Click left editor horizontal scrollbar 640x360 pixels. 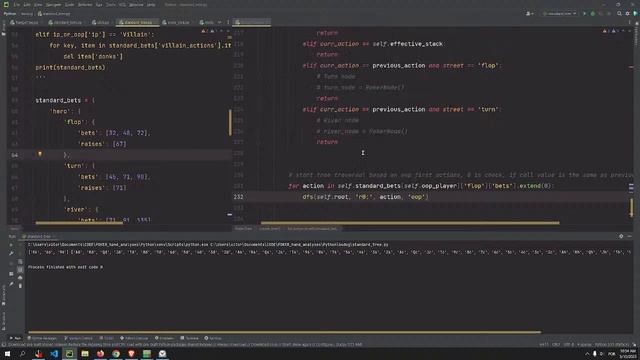79,223
